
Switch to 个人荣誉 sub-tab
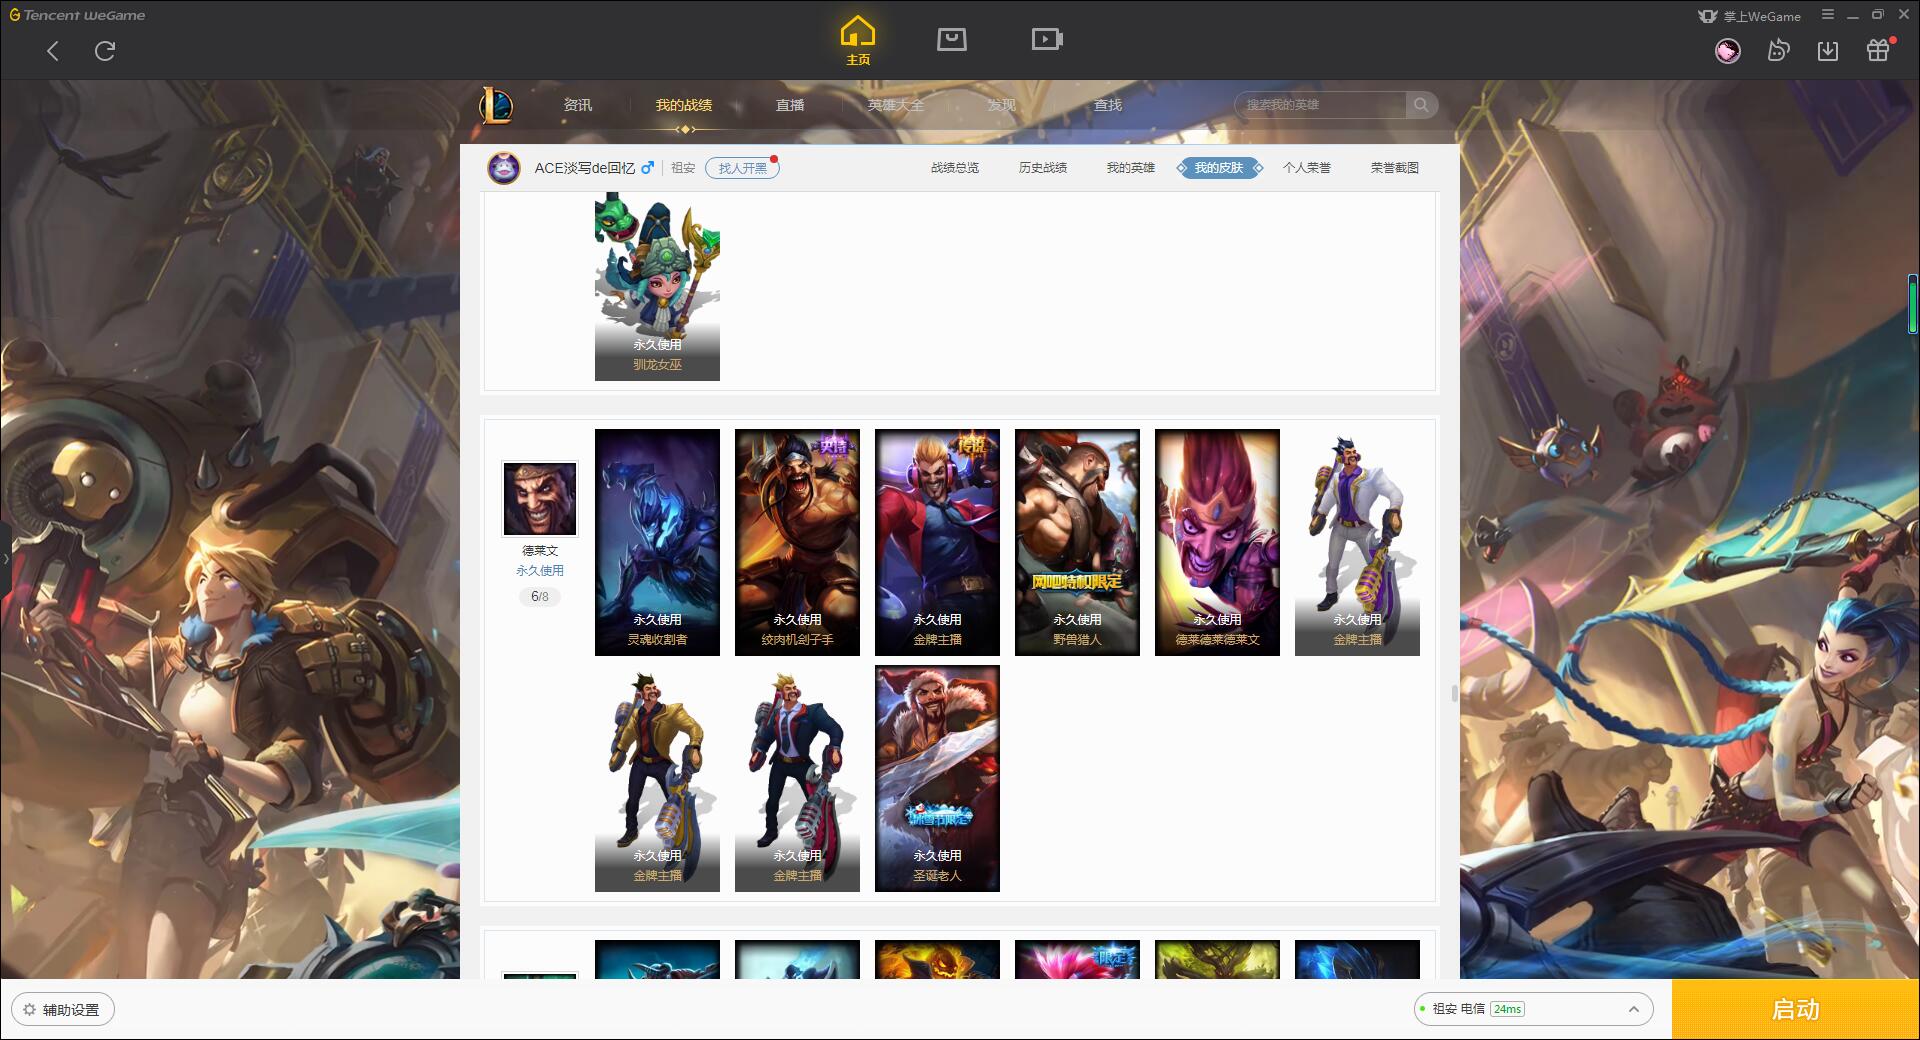[x=1307, y=168]
